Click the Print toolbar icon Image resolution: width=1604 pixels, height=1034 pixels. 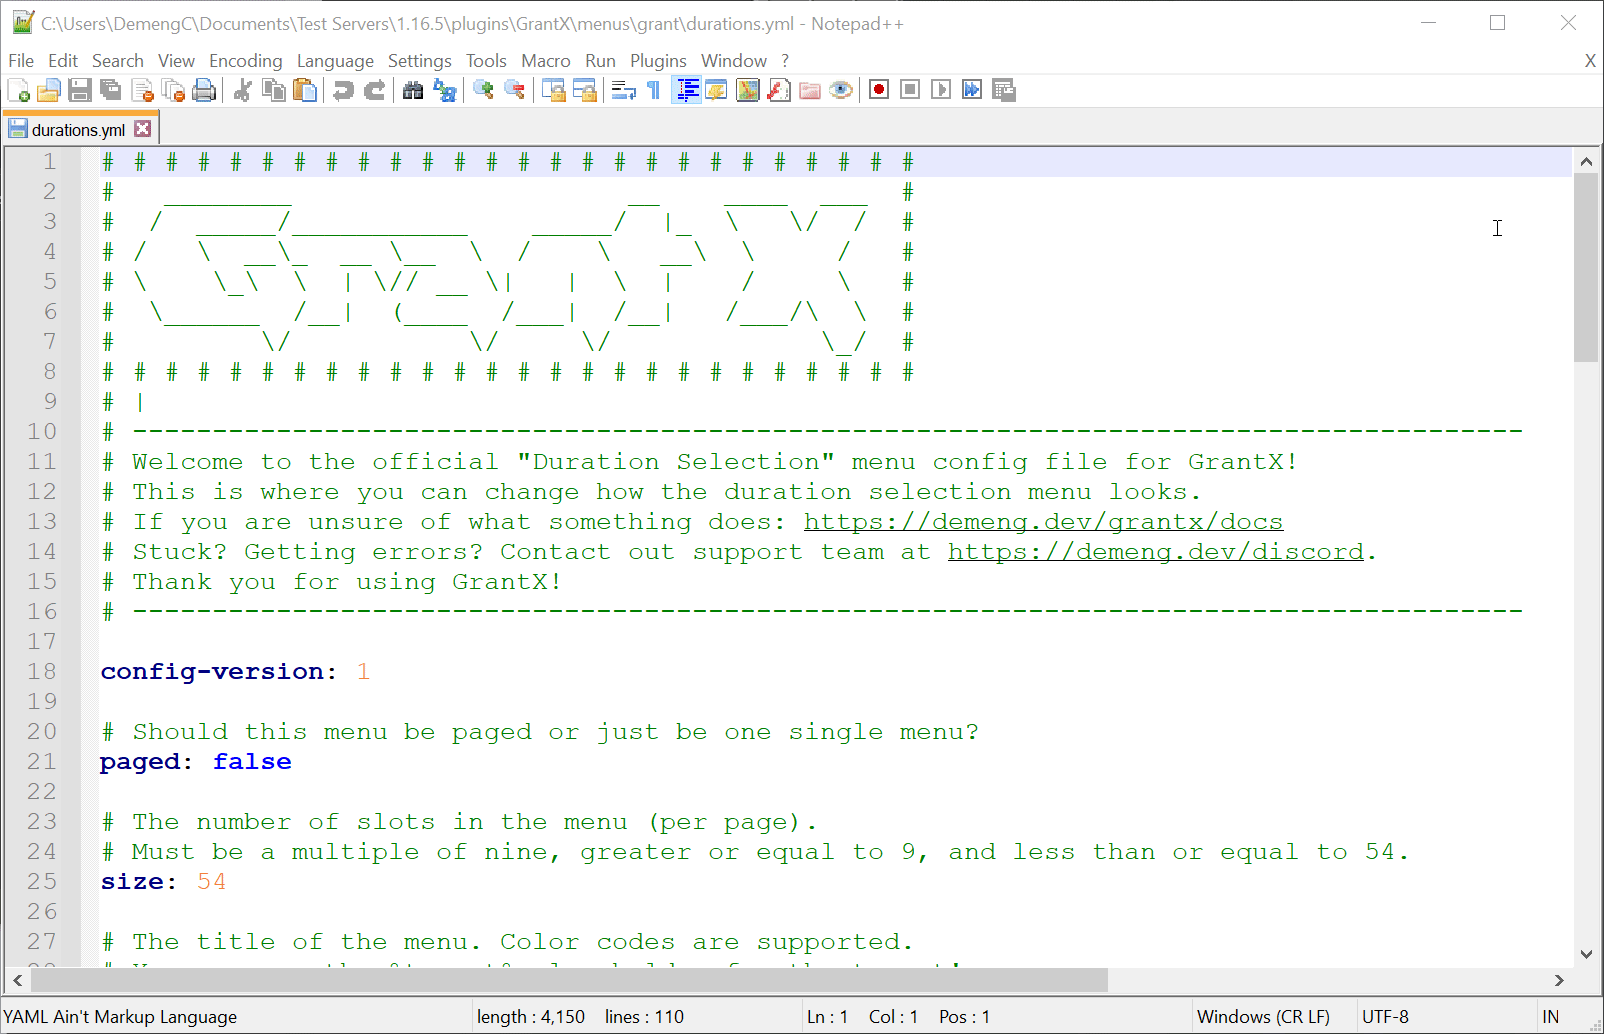pos(204,90)
